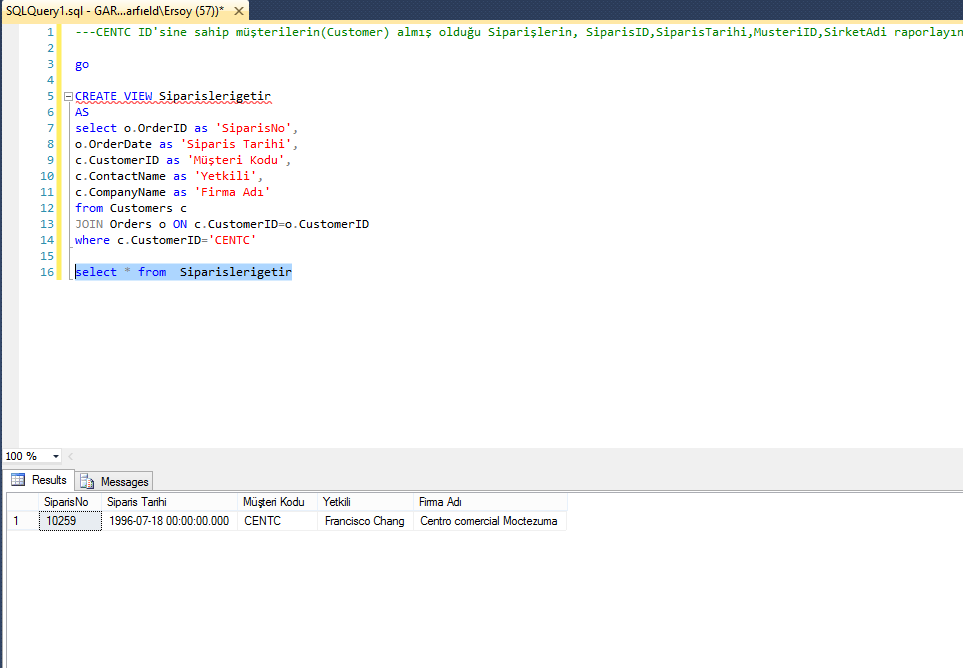963x668 pixels.
Task: Click line number 16 in the margin
Action: [47, 272]
